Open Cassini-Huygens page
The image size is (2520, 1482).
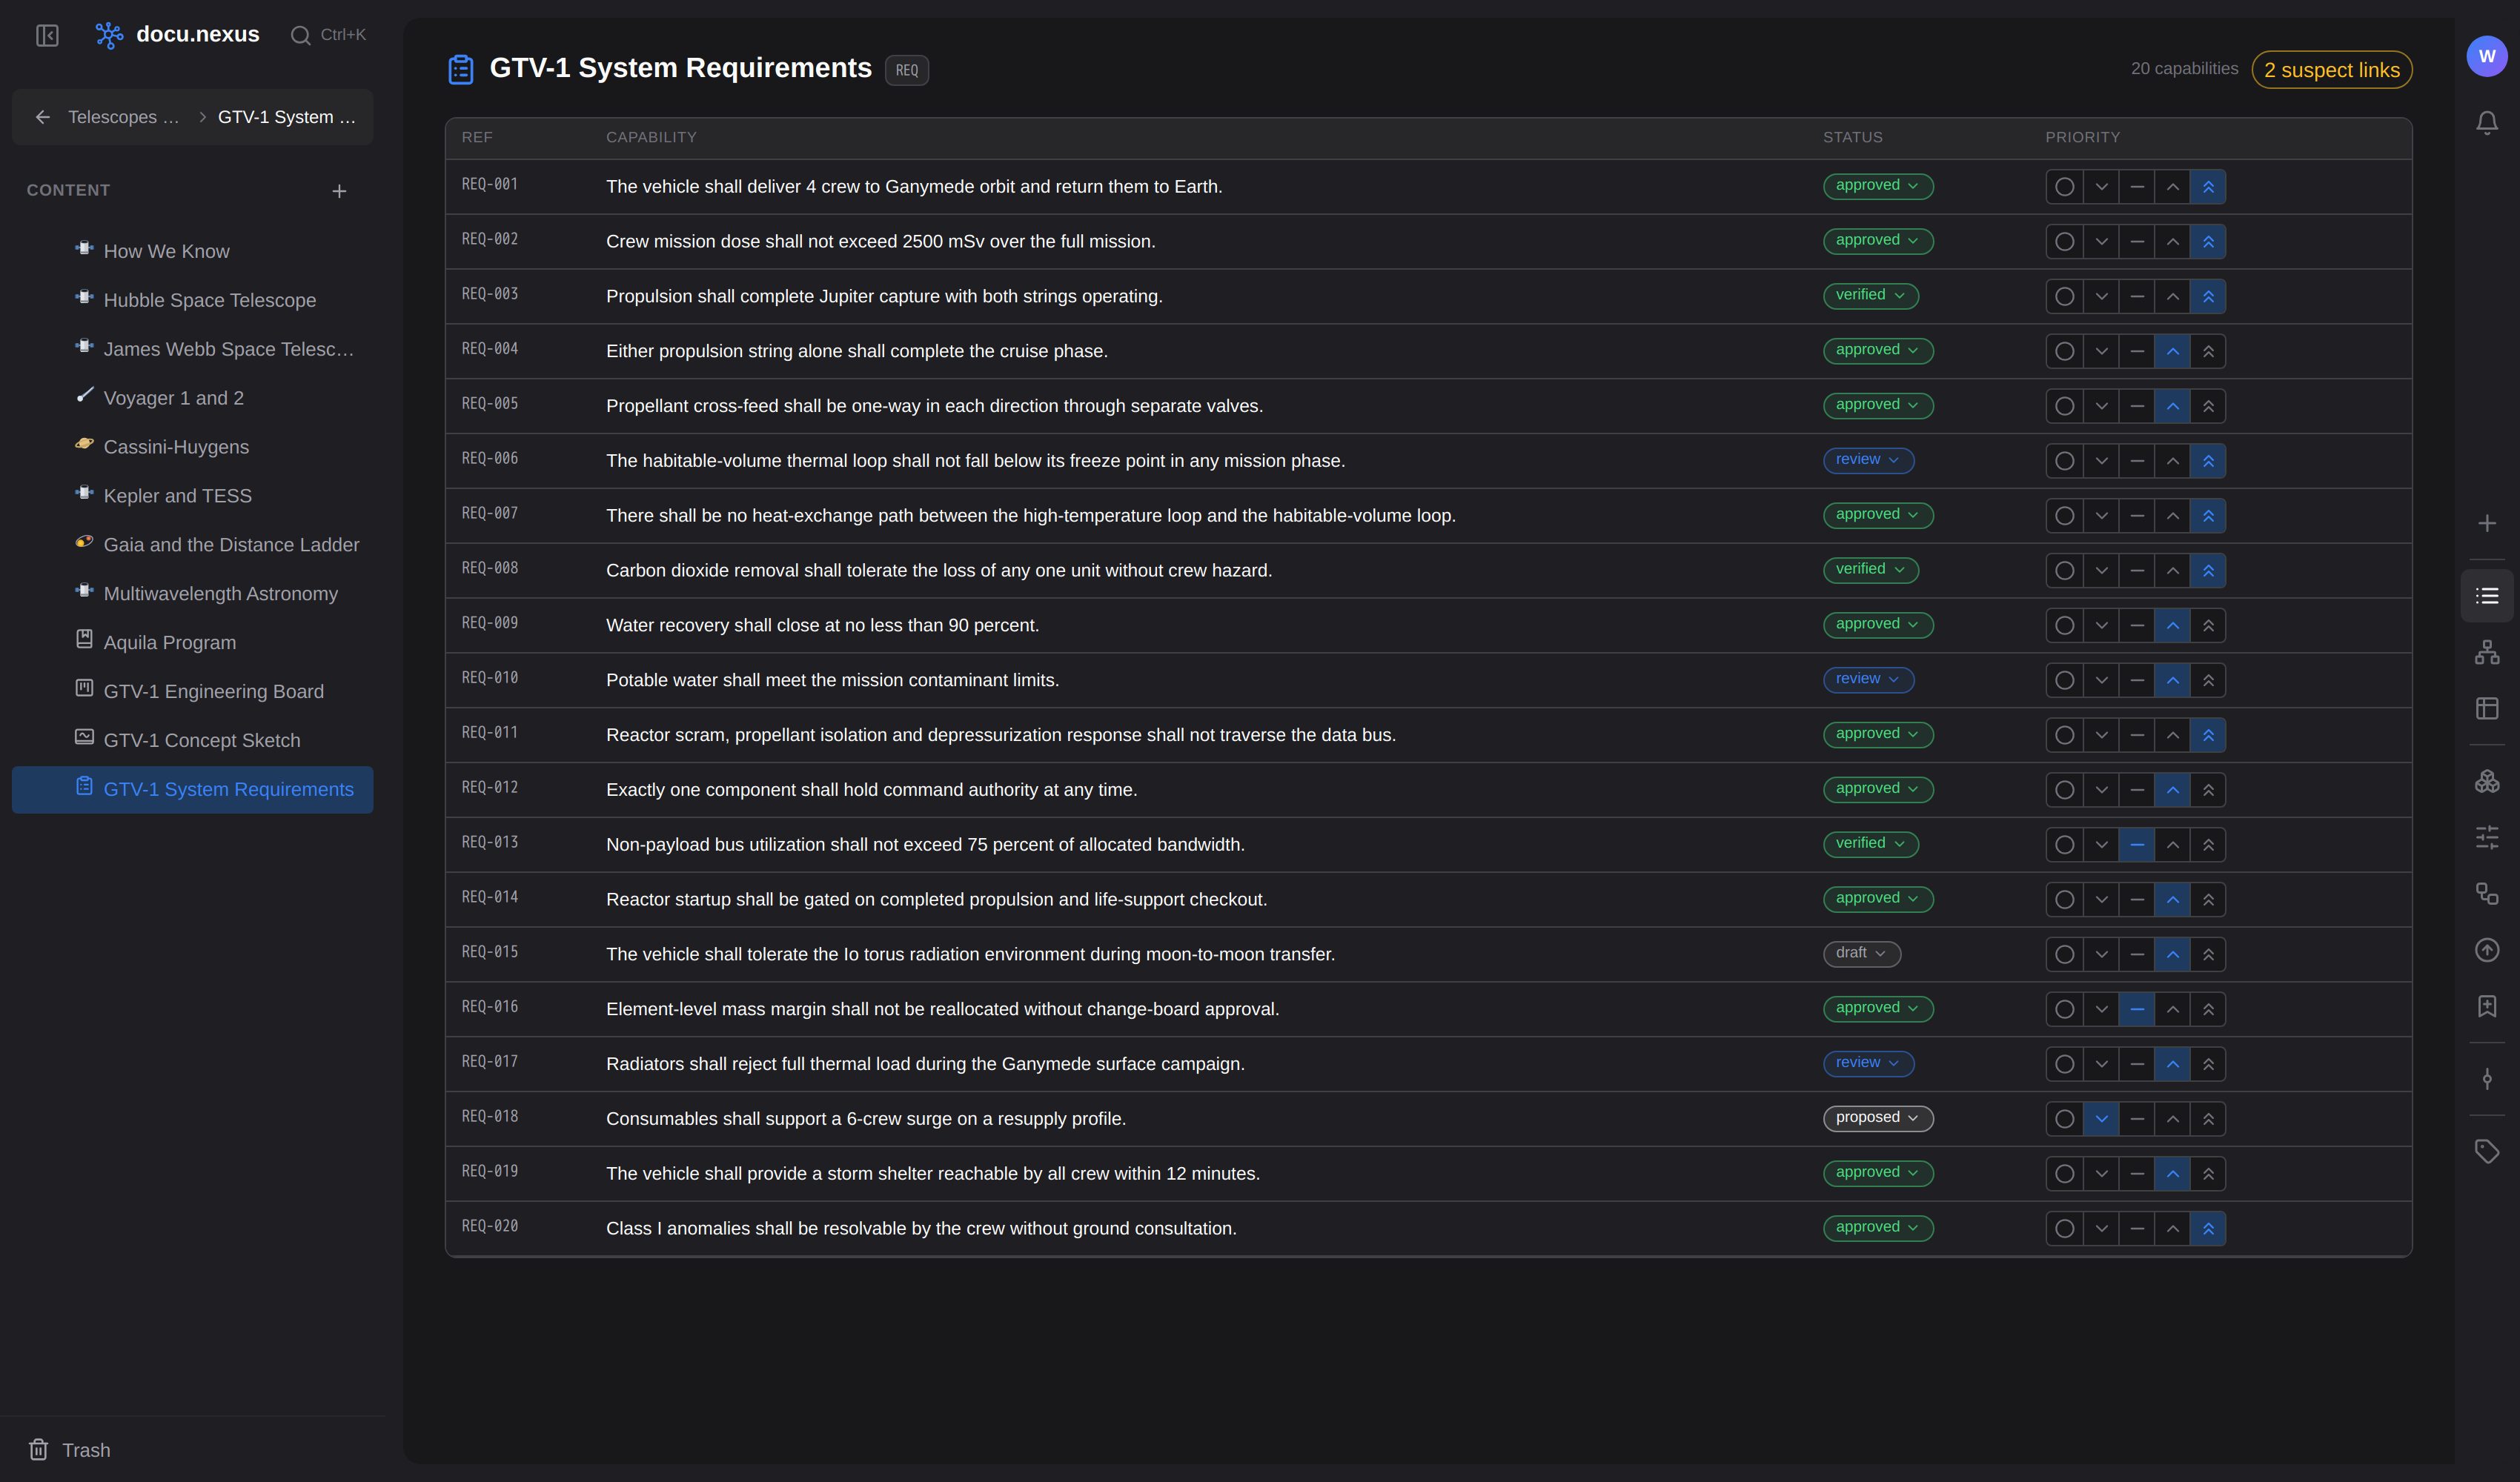[192, 447]
